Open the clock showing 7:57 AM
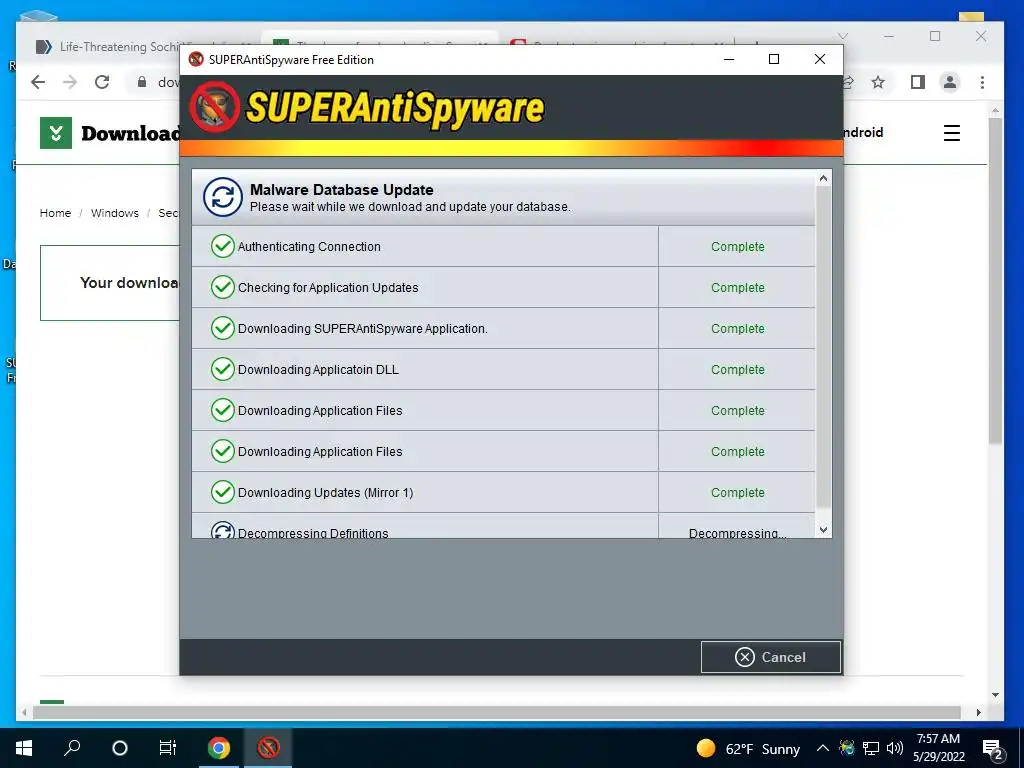This screenshot has height=768, width=1024. [x=938, y=748]
